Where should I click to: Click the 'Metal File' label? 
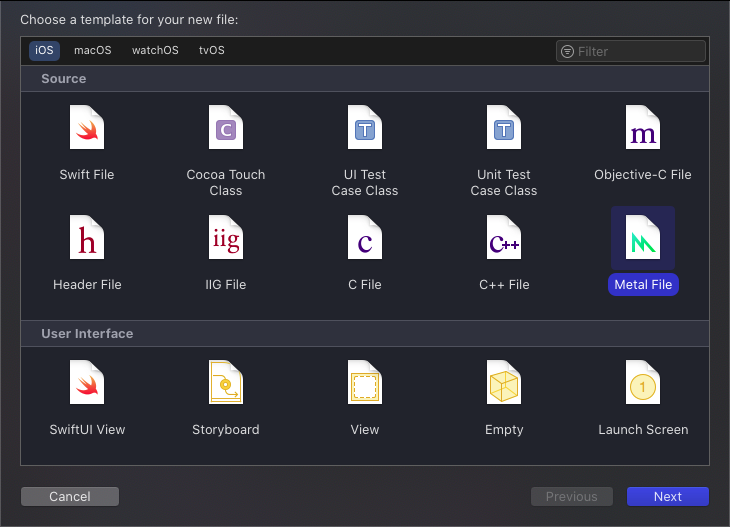coord(643,284)
